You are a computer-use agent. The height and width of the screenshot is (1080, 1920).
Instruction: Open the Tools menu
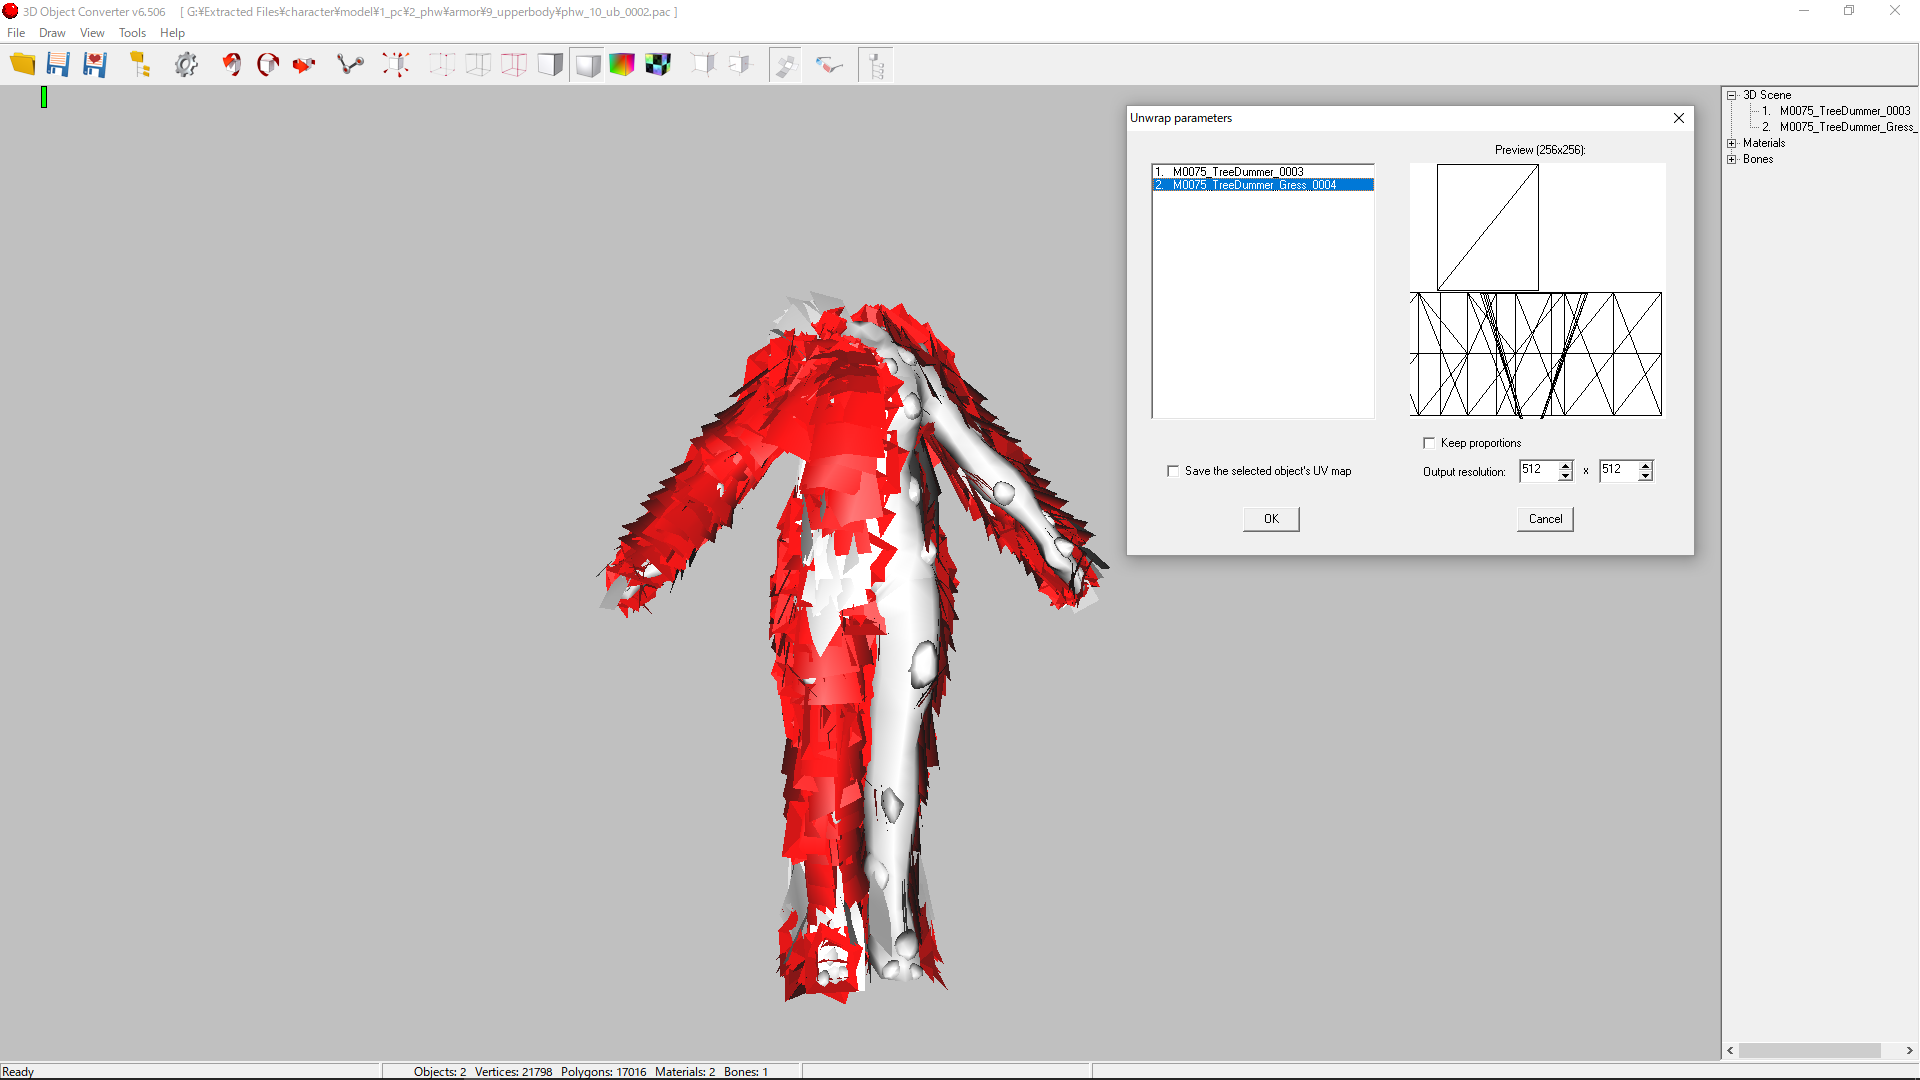132,33
